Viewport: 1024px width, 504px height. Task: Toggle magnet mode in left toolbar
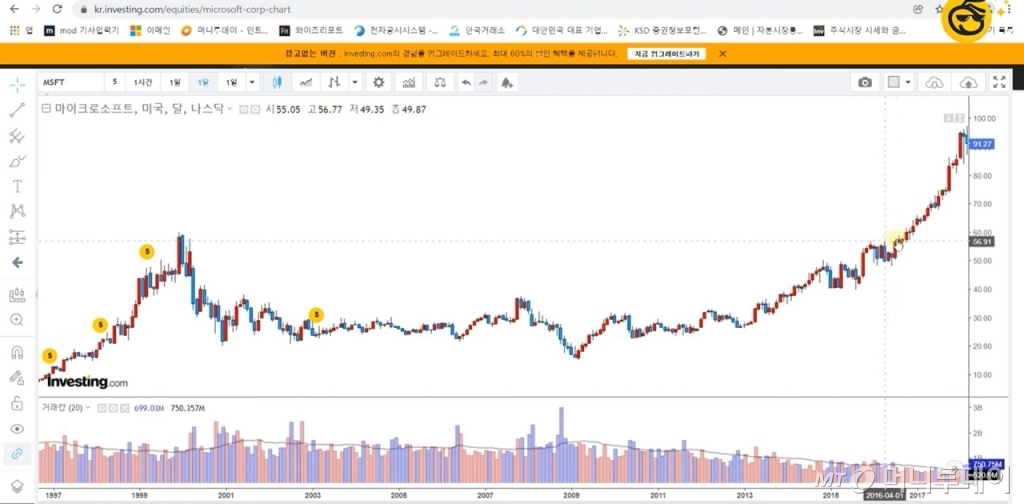click(17, 353)
